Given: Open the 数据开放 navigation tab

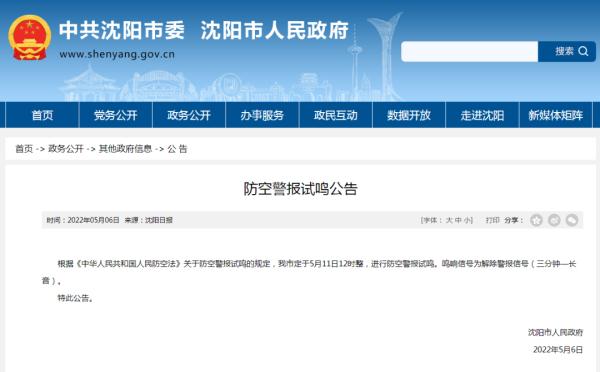Looking at the screenshot, I should [x=409, y=115].
